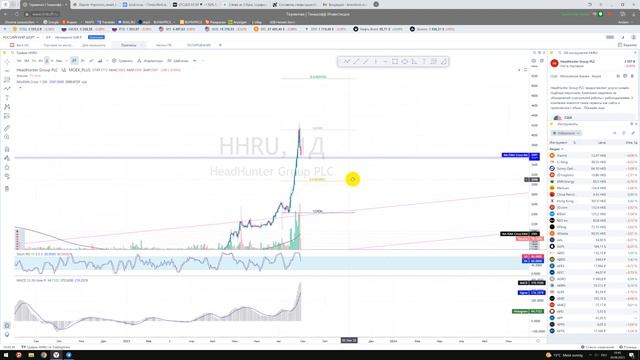
Task: Pick the rectangle shape in floating drawing toolbar
Action: pos(395,61)
